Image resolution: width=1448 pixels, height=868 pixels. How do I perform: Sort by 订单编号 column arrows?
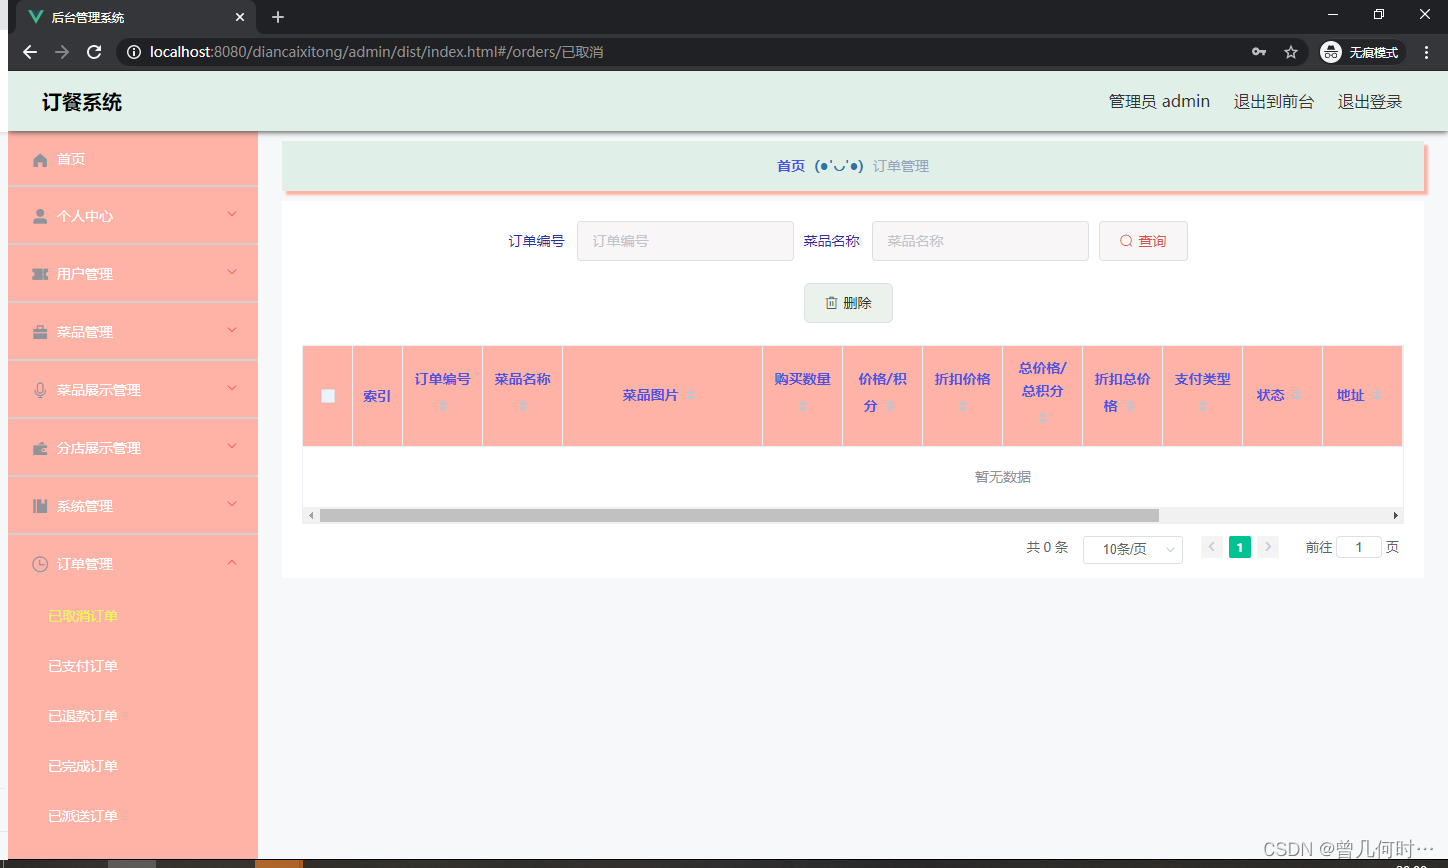point(443,405)
